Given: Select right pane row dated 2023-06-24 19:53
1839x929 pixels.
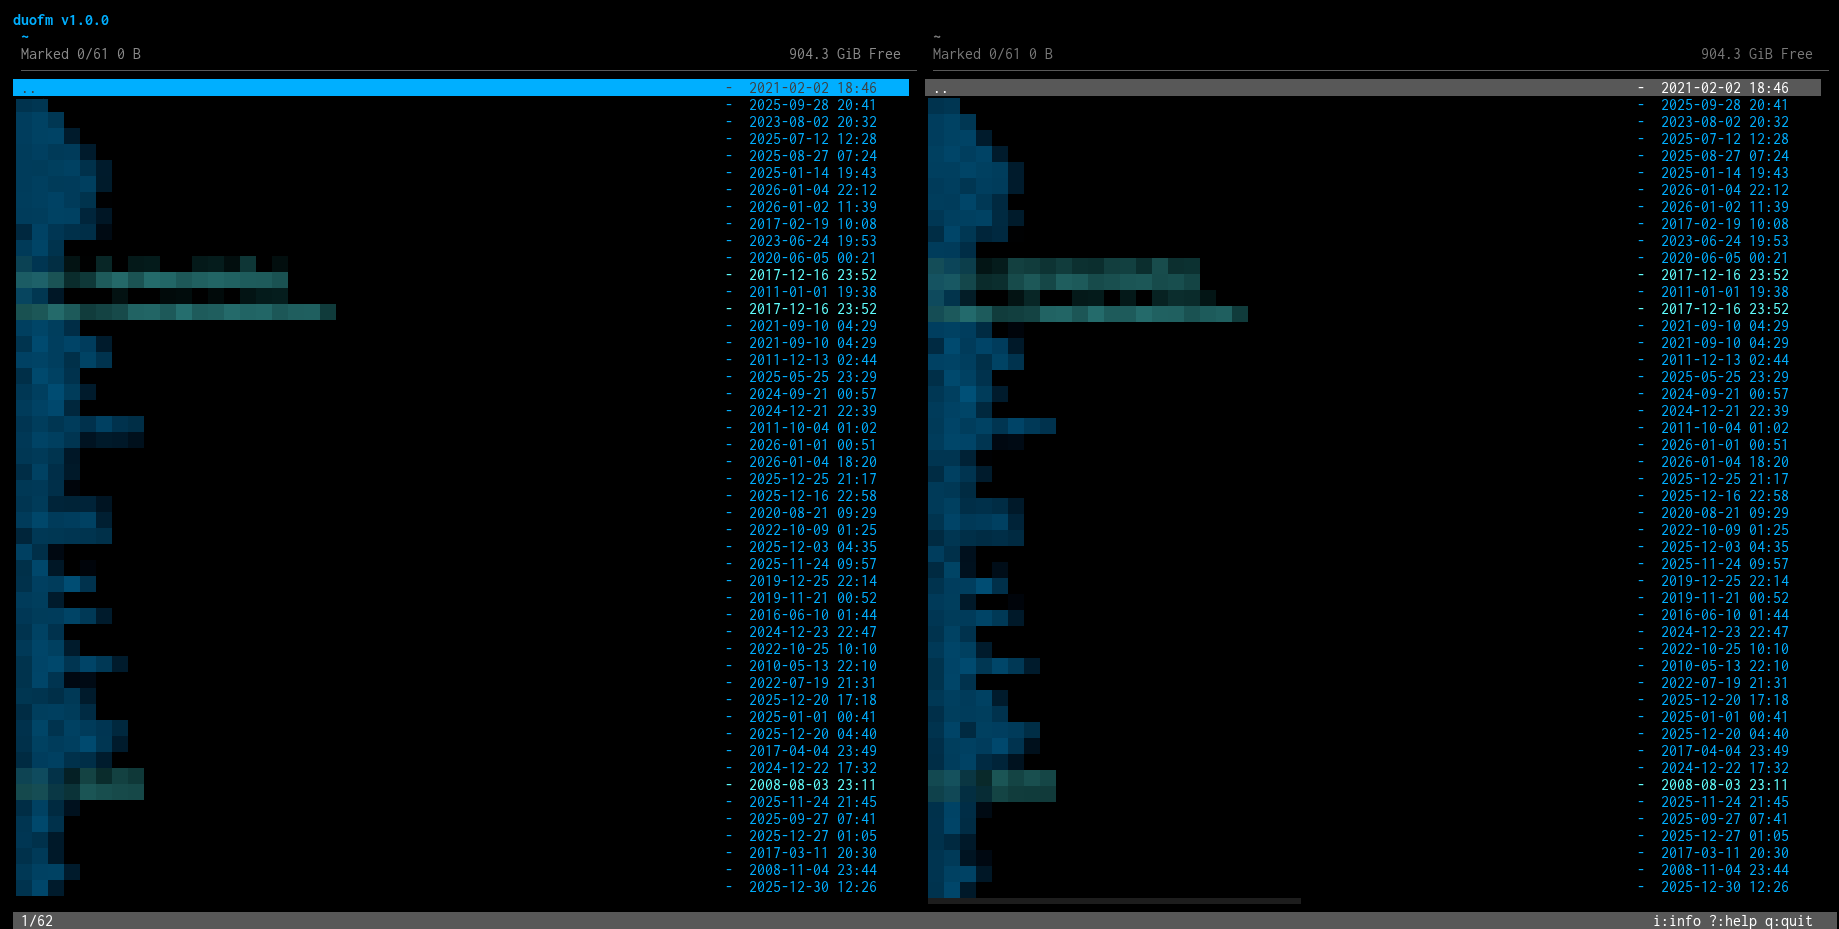Looking at the screenshot, I should click(x=1373, y=241).
